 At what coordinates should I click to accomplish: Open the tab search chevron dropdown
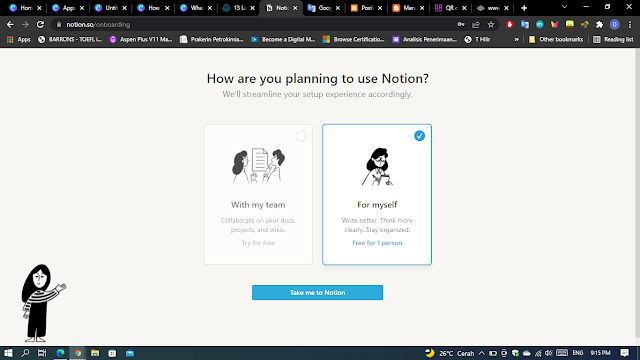coord(564,7)
